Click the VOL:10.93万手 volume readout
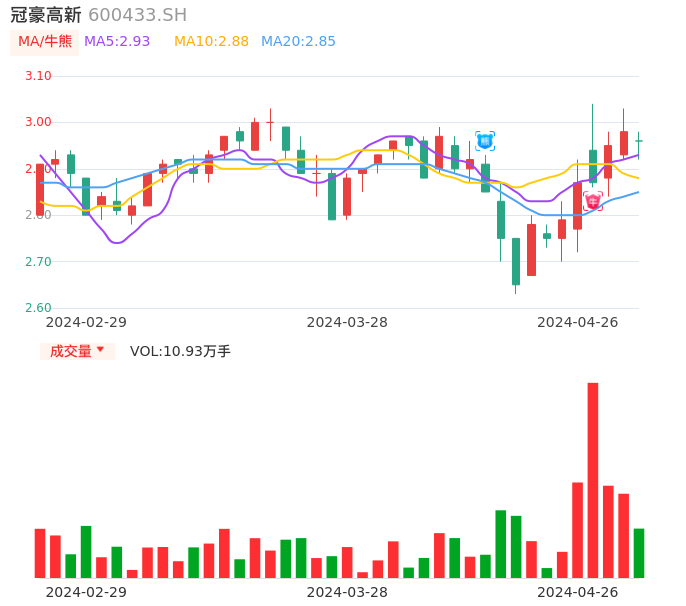Image resolution: width=686 pixels, height=606 pixels. click(x=180, y=351)
